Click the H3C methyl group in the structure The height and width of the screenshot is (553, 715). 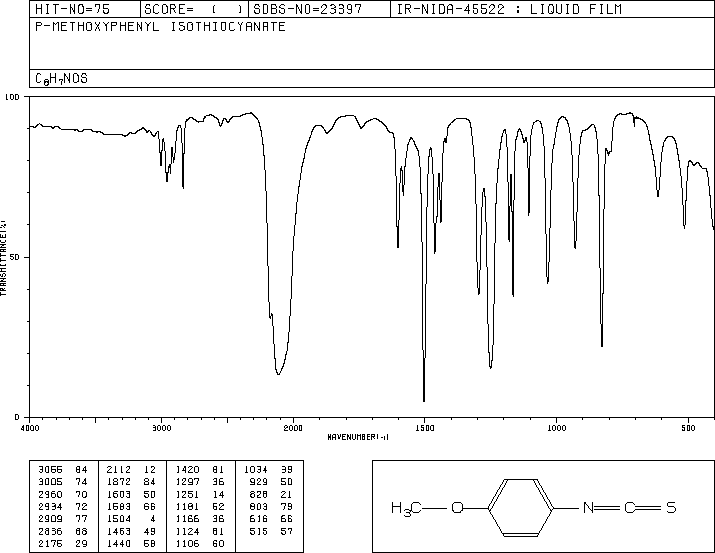point(406,508)
